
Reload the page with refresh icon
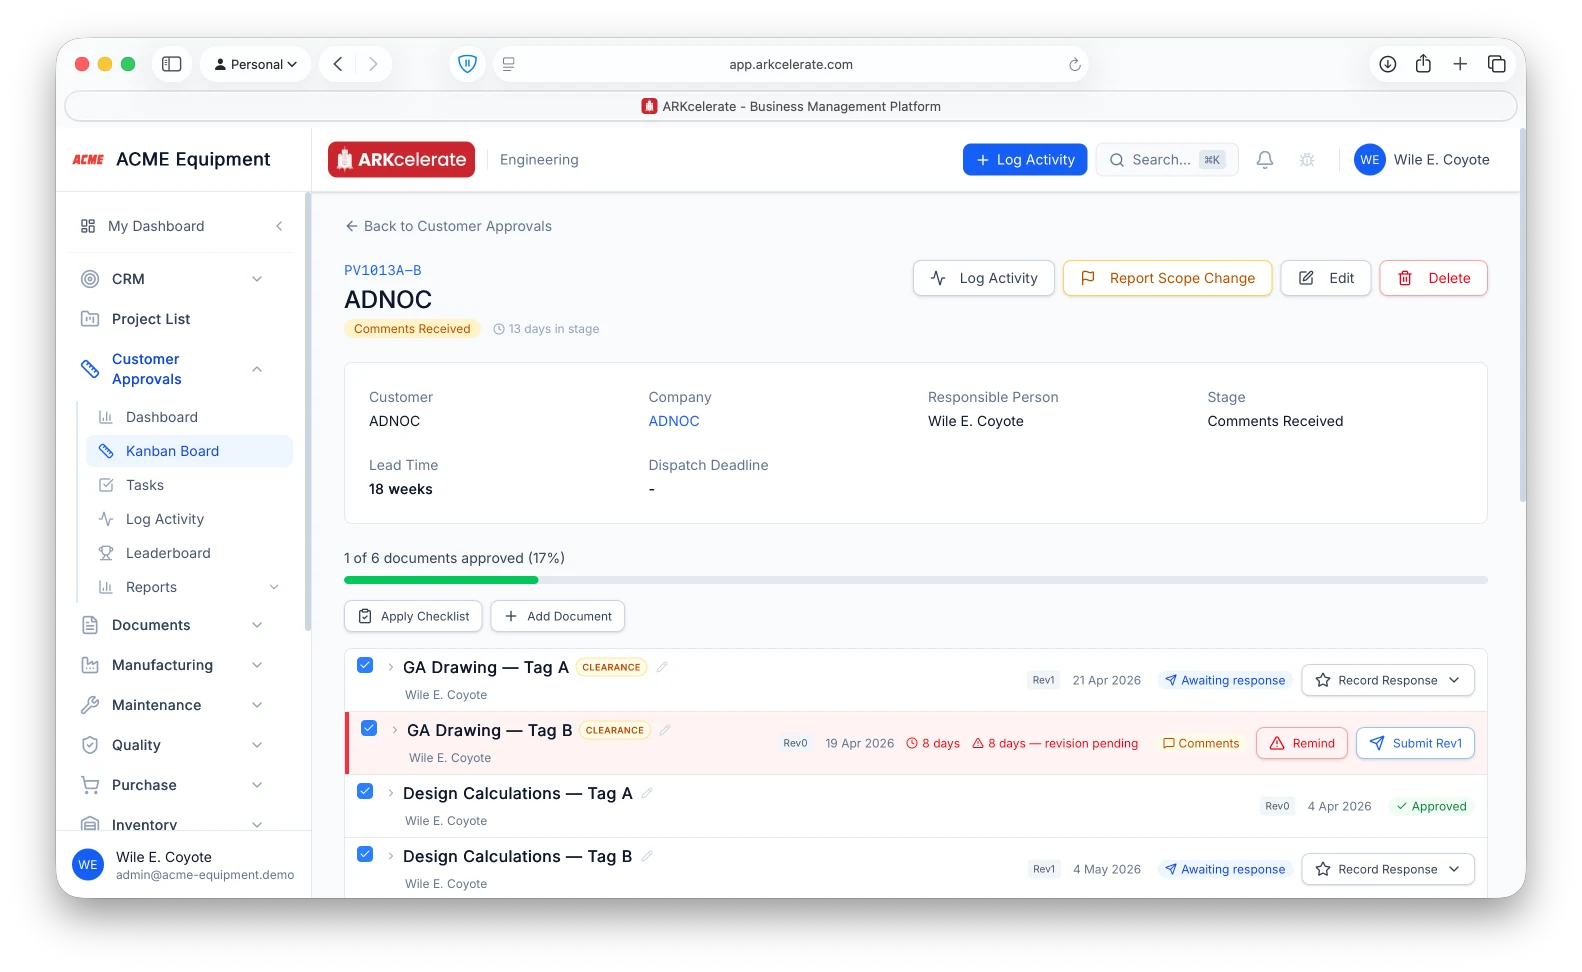(1075, 64)
